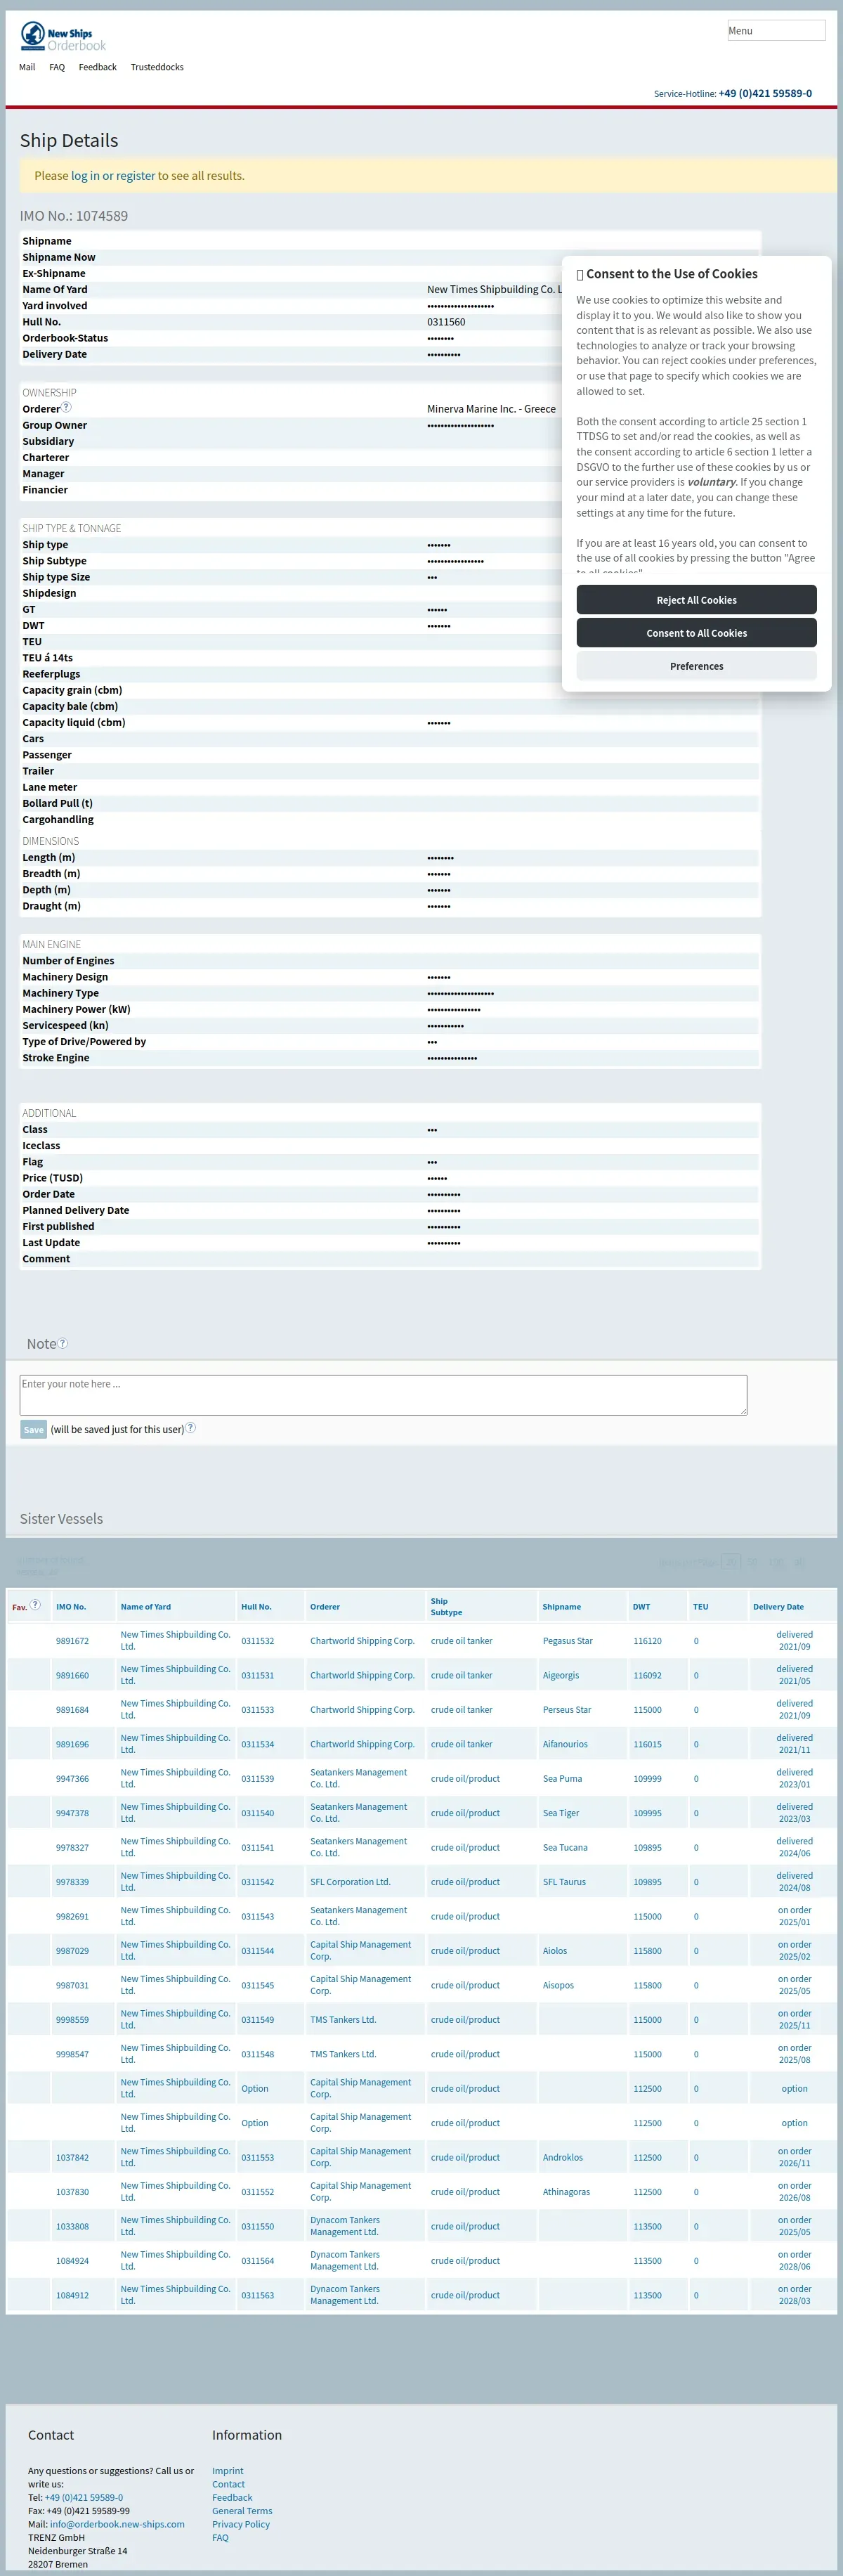Open vessel IMO 9891672
The image size is (843, 2576).
[x=72, y=1641]
